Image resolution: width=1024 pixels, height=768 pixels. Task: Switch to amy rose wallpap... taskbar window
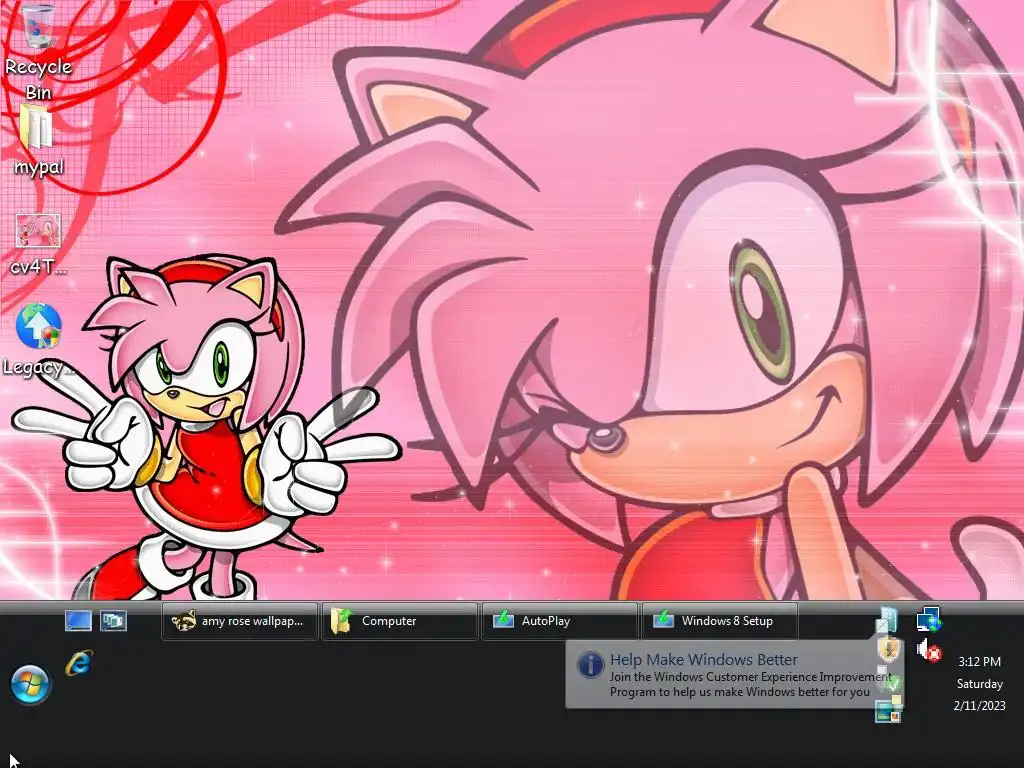pyautogui.click(x=240, y=621)
